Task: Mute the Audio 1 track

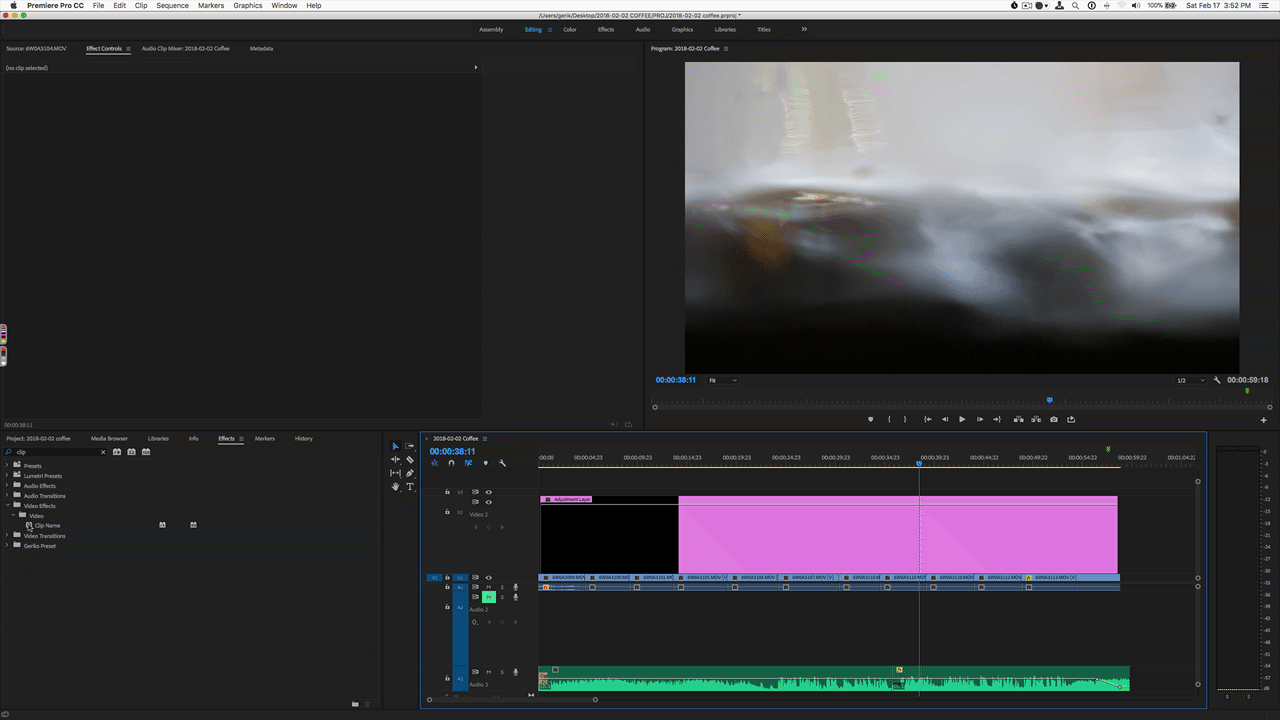Action: coord(489,587)
